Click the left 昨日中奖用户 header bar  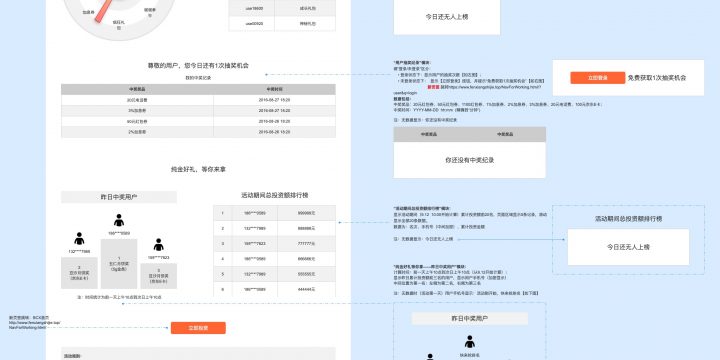click(119, 197)
